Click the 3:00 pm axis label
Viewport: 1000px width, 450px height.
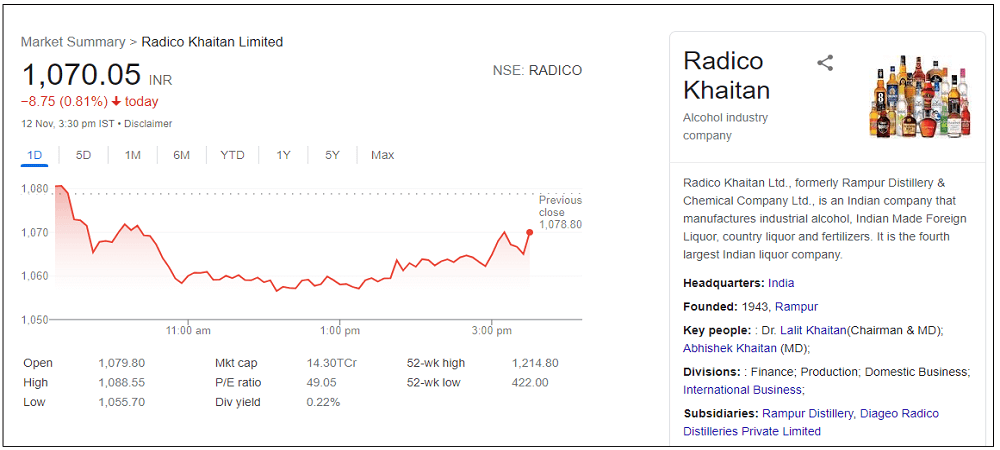[492, 331]
